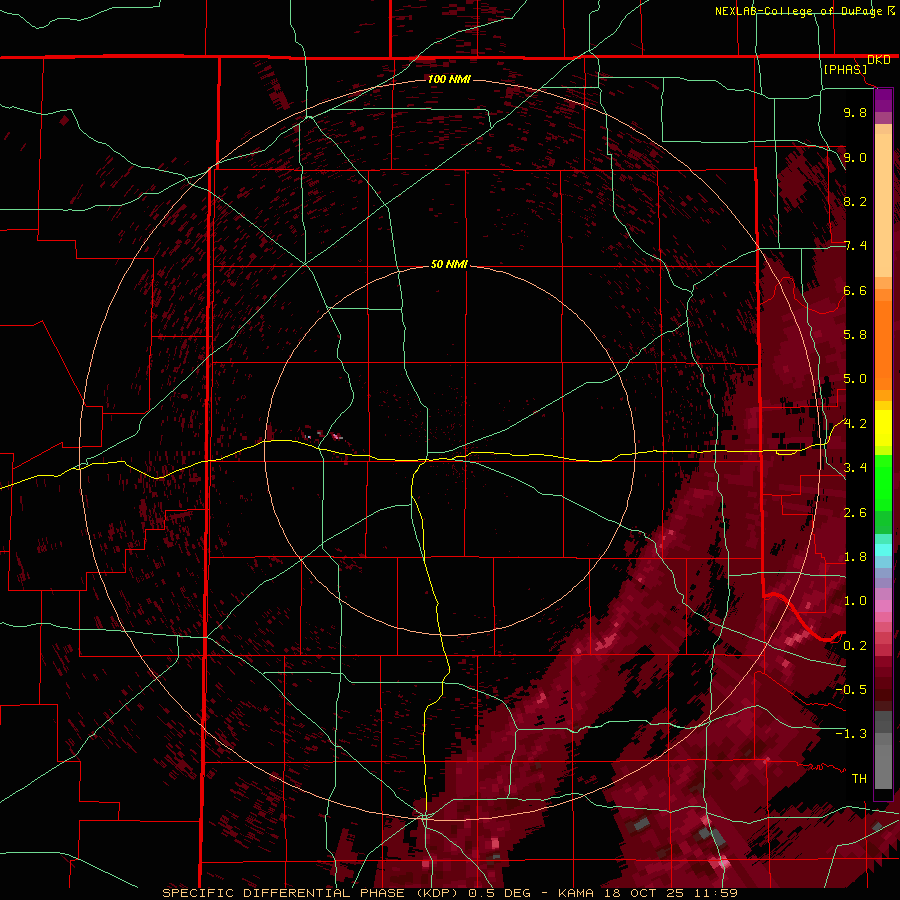Click the 3.4 scale value
900x900 pixels.
[x=855, y=468]
